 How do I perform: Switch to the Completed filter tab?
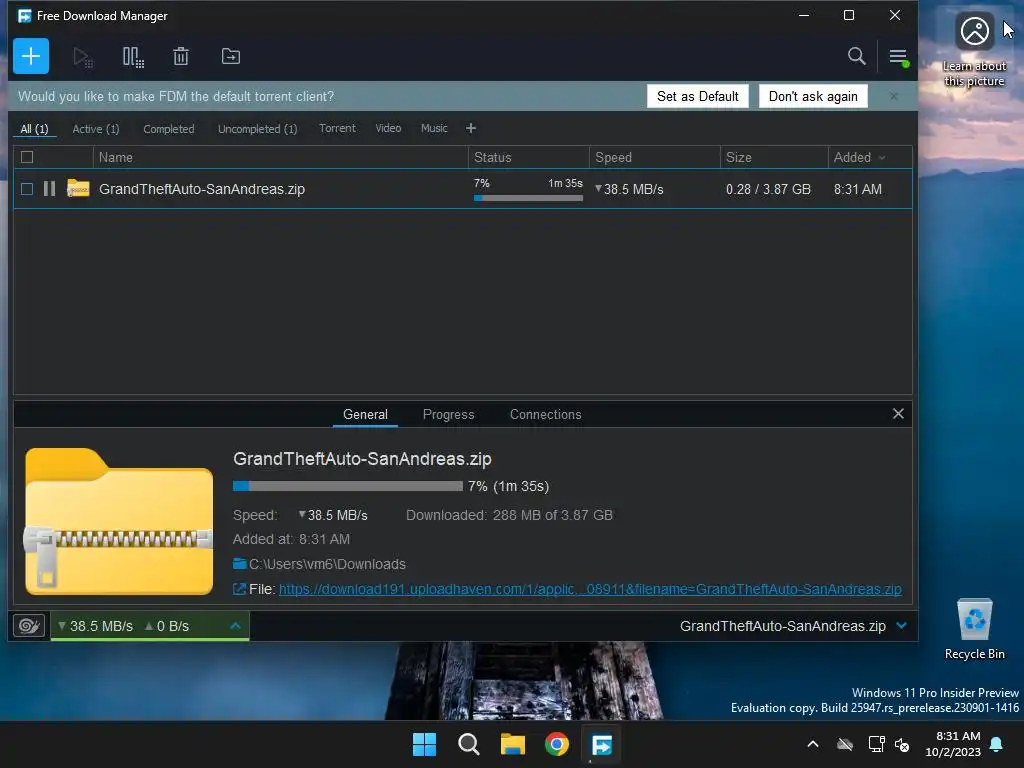(x=168, y=129)
